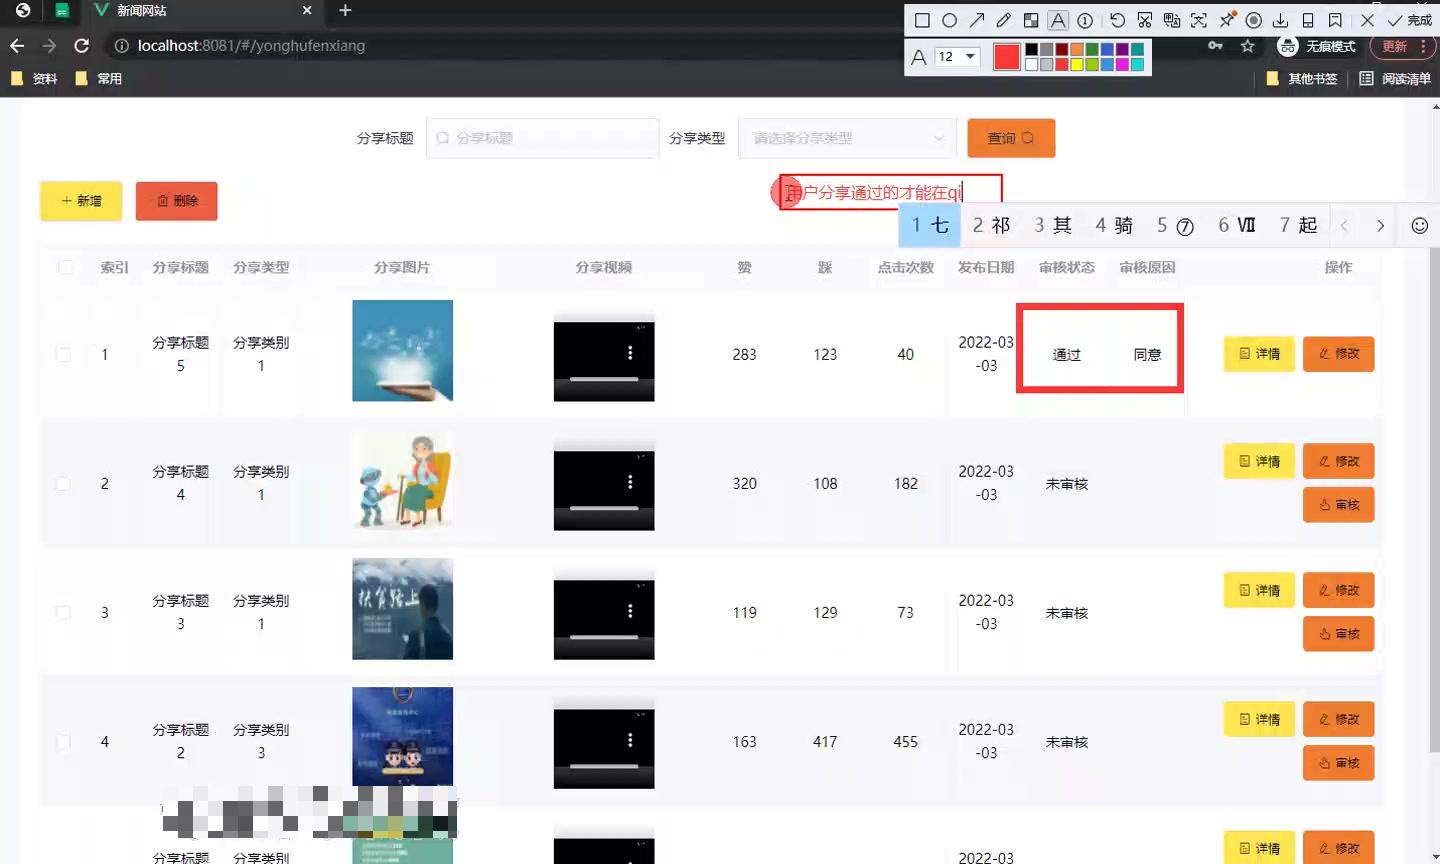Image resolution: width=1440 pixels, height=864 pixels.
Task: Toggle the select-all checkbox in the table header
Action: 65,267
